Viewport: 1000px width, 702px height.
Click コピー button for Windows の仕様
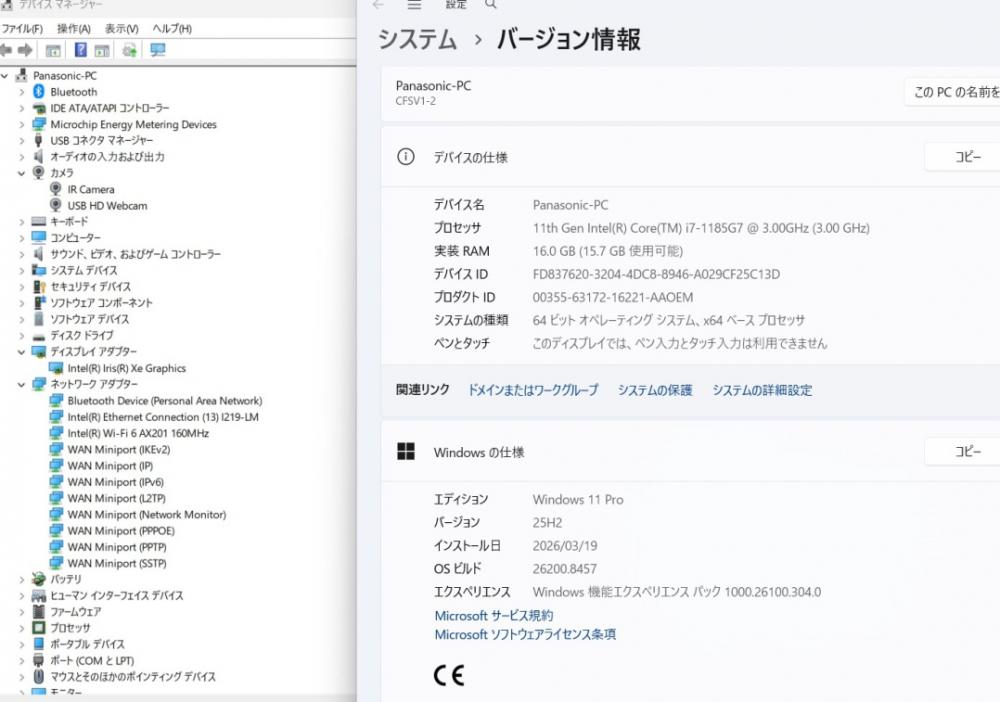(x=962, y=451)
